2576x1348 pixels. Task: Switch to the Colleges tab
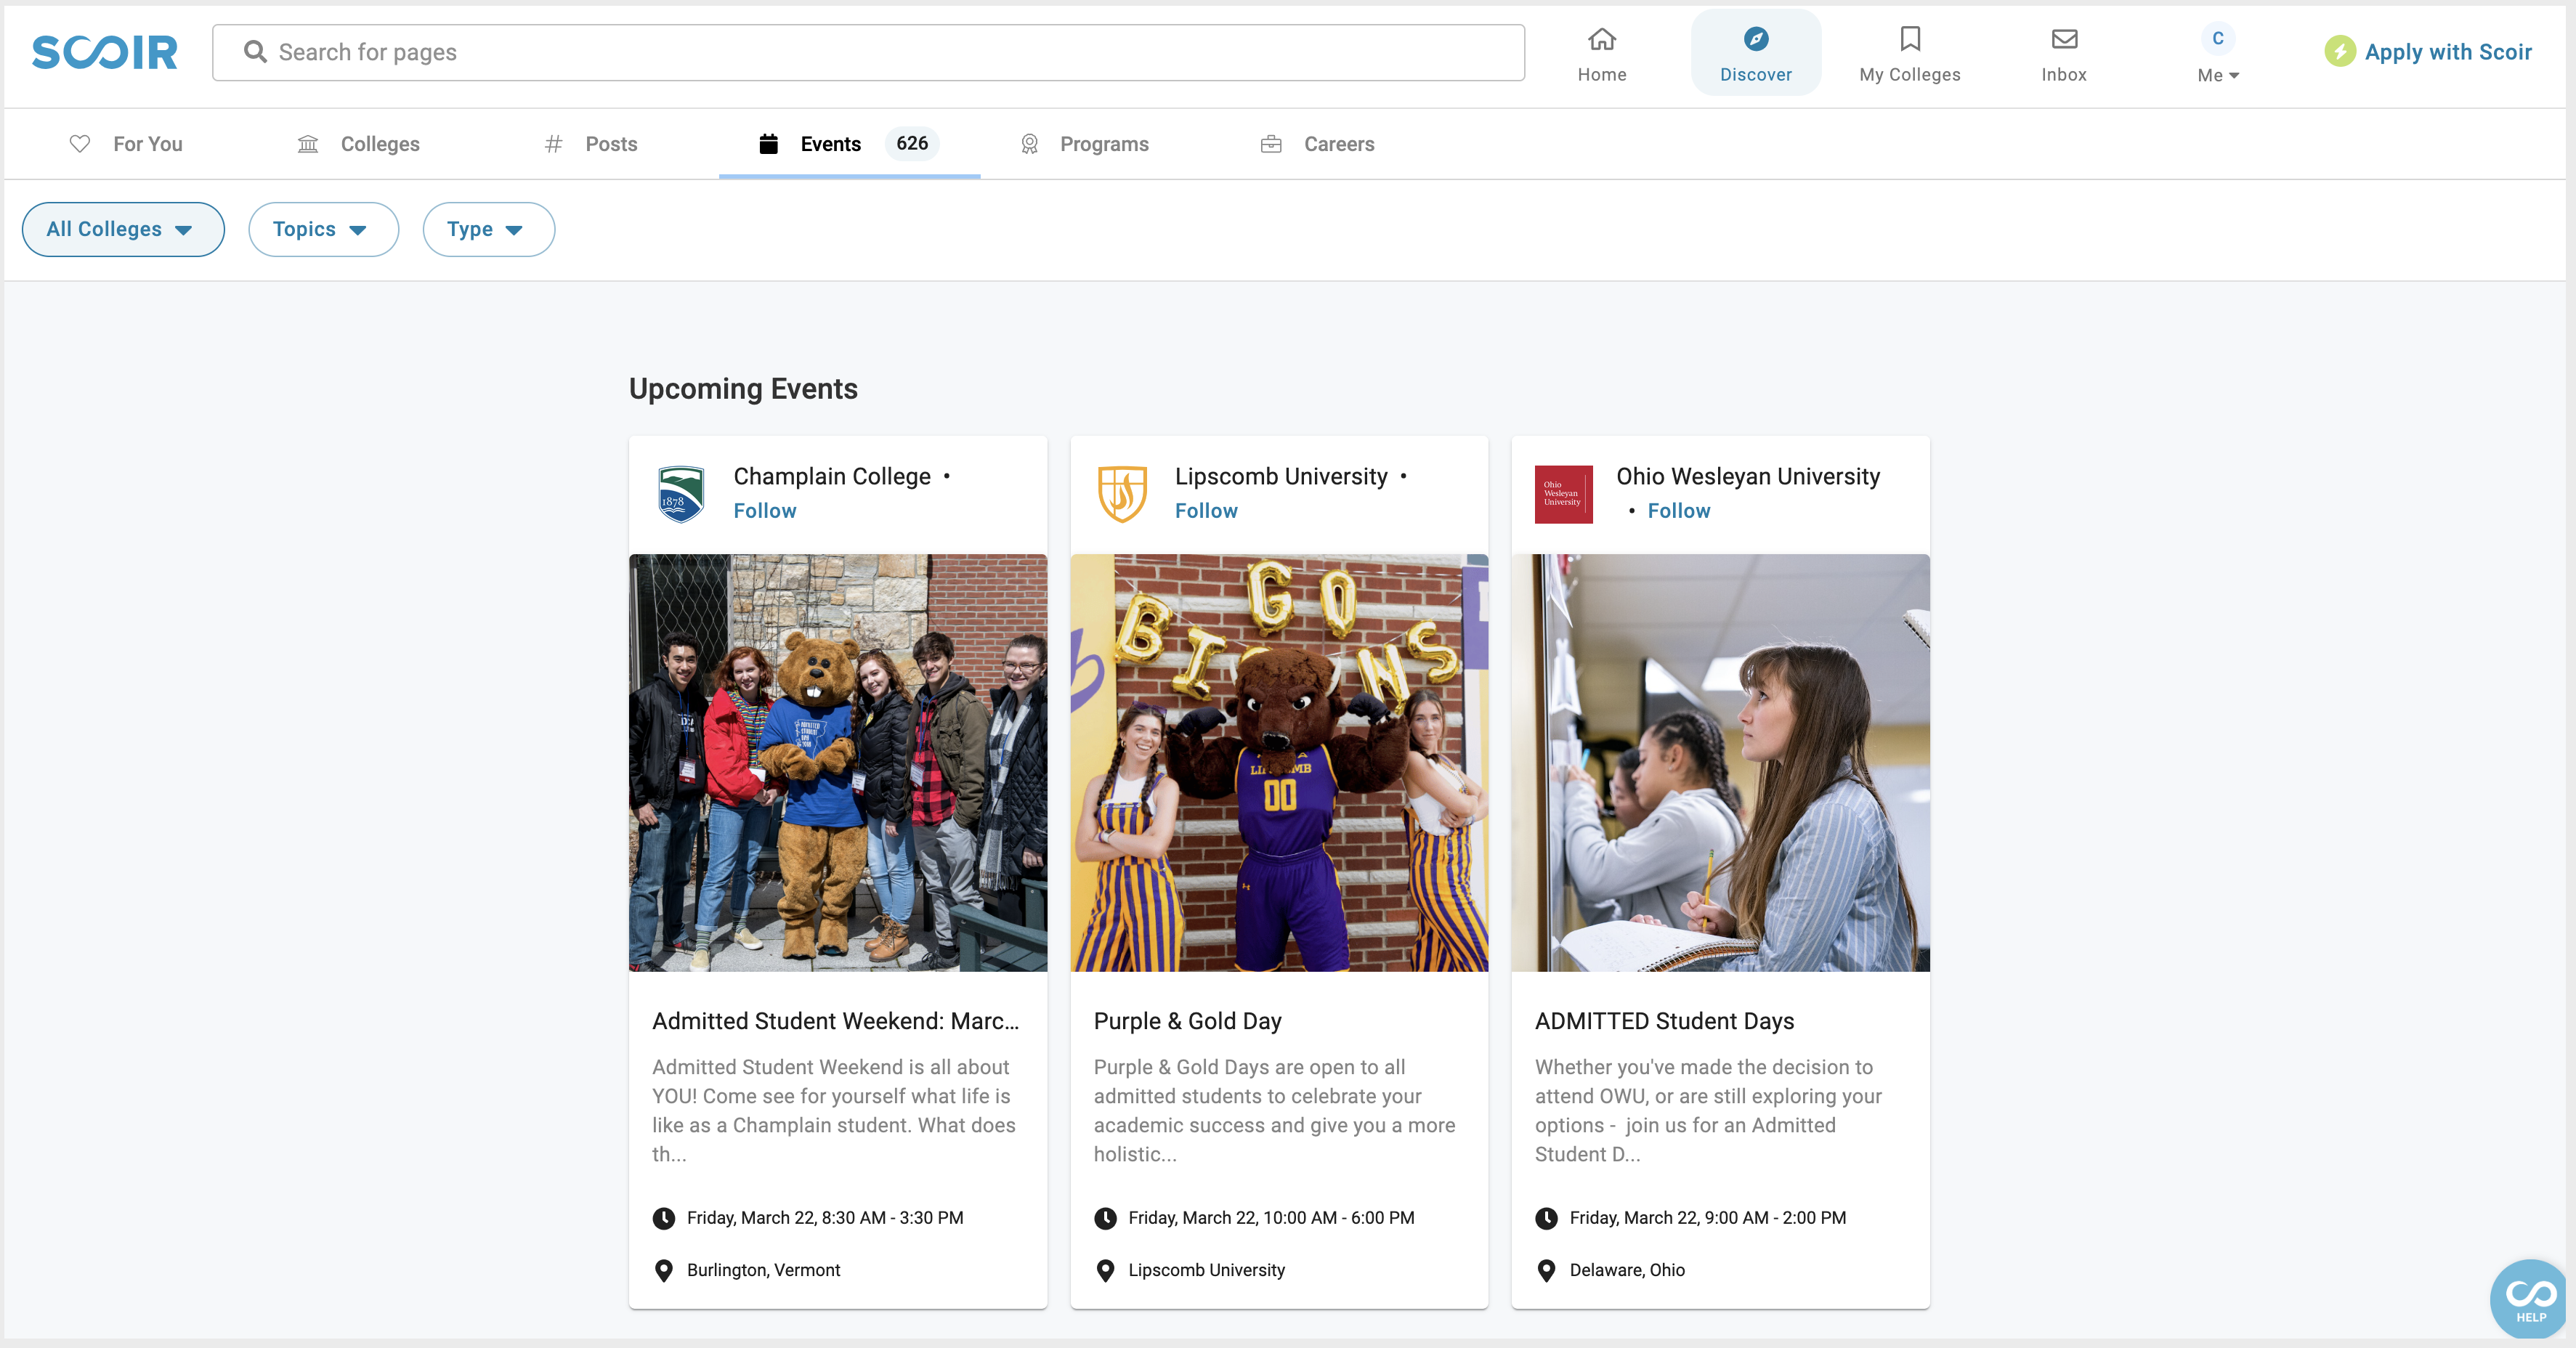click(x=358, y=144)
